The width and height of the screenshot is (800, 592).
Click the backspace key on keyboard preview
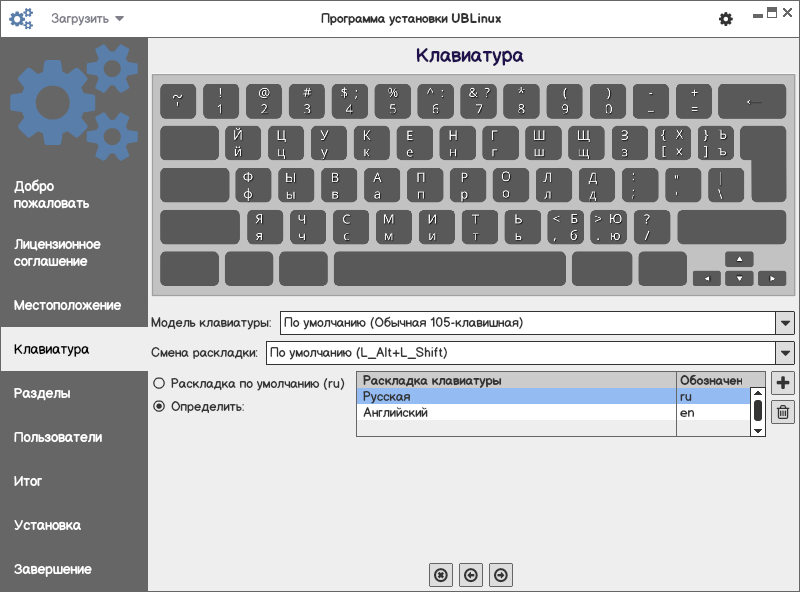pyautogui.click(x=752, y=102)
